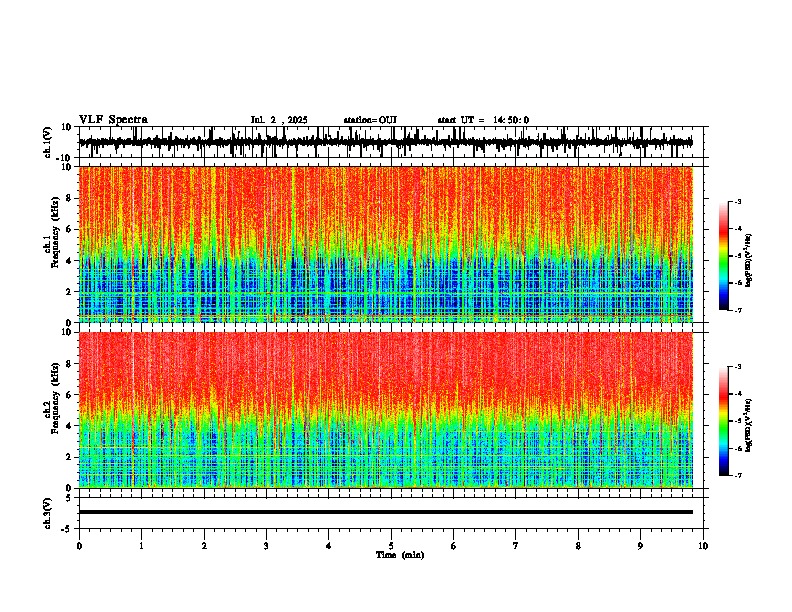This screenshot has height=612, width=792.
Task: Click the time axis tick label 4
Action: pos(329,546)
